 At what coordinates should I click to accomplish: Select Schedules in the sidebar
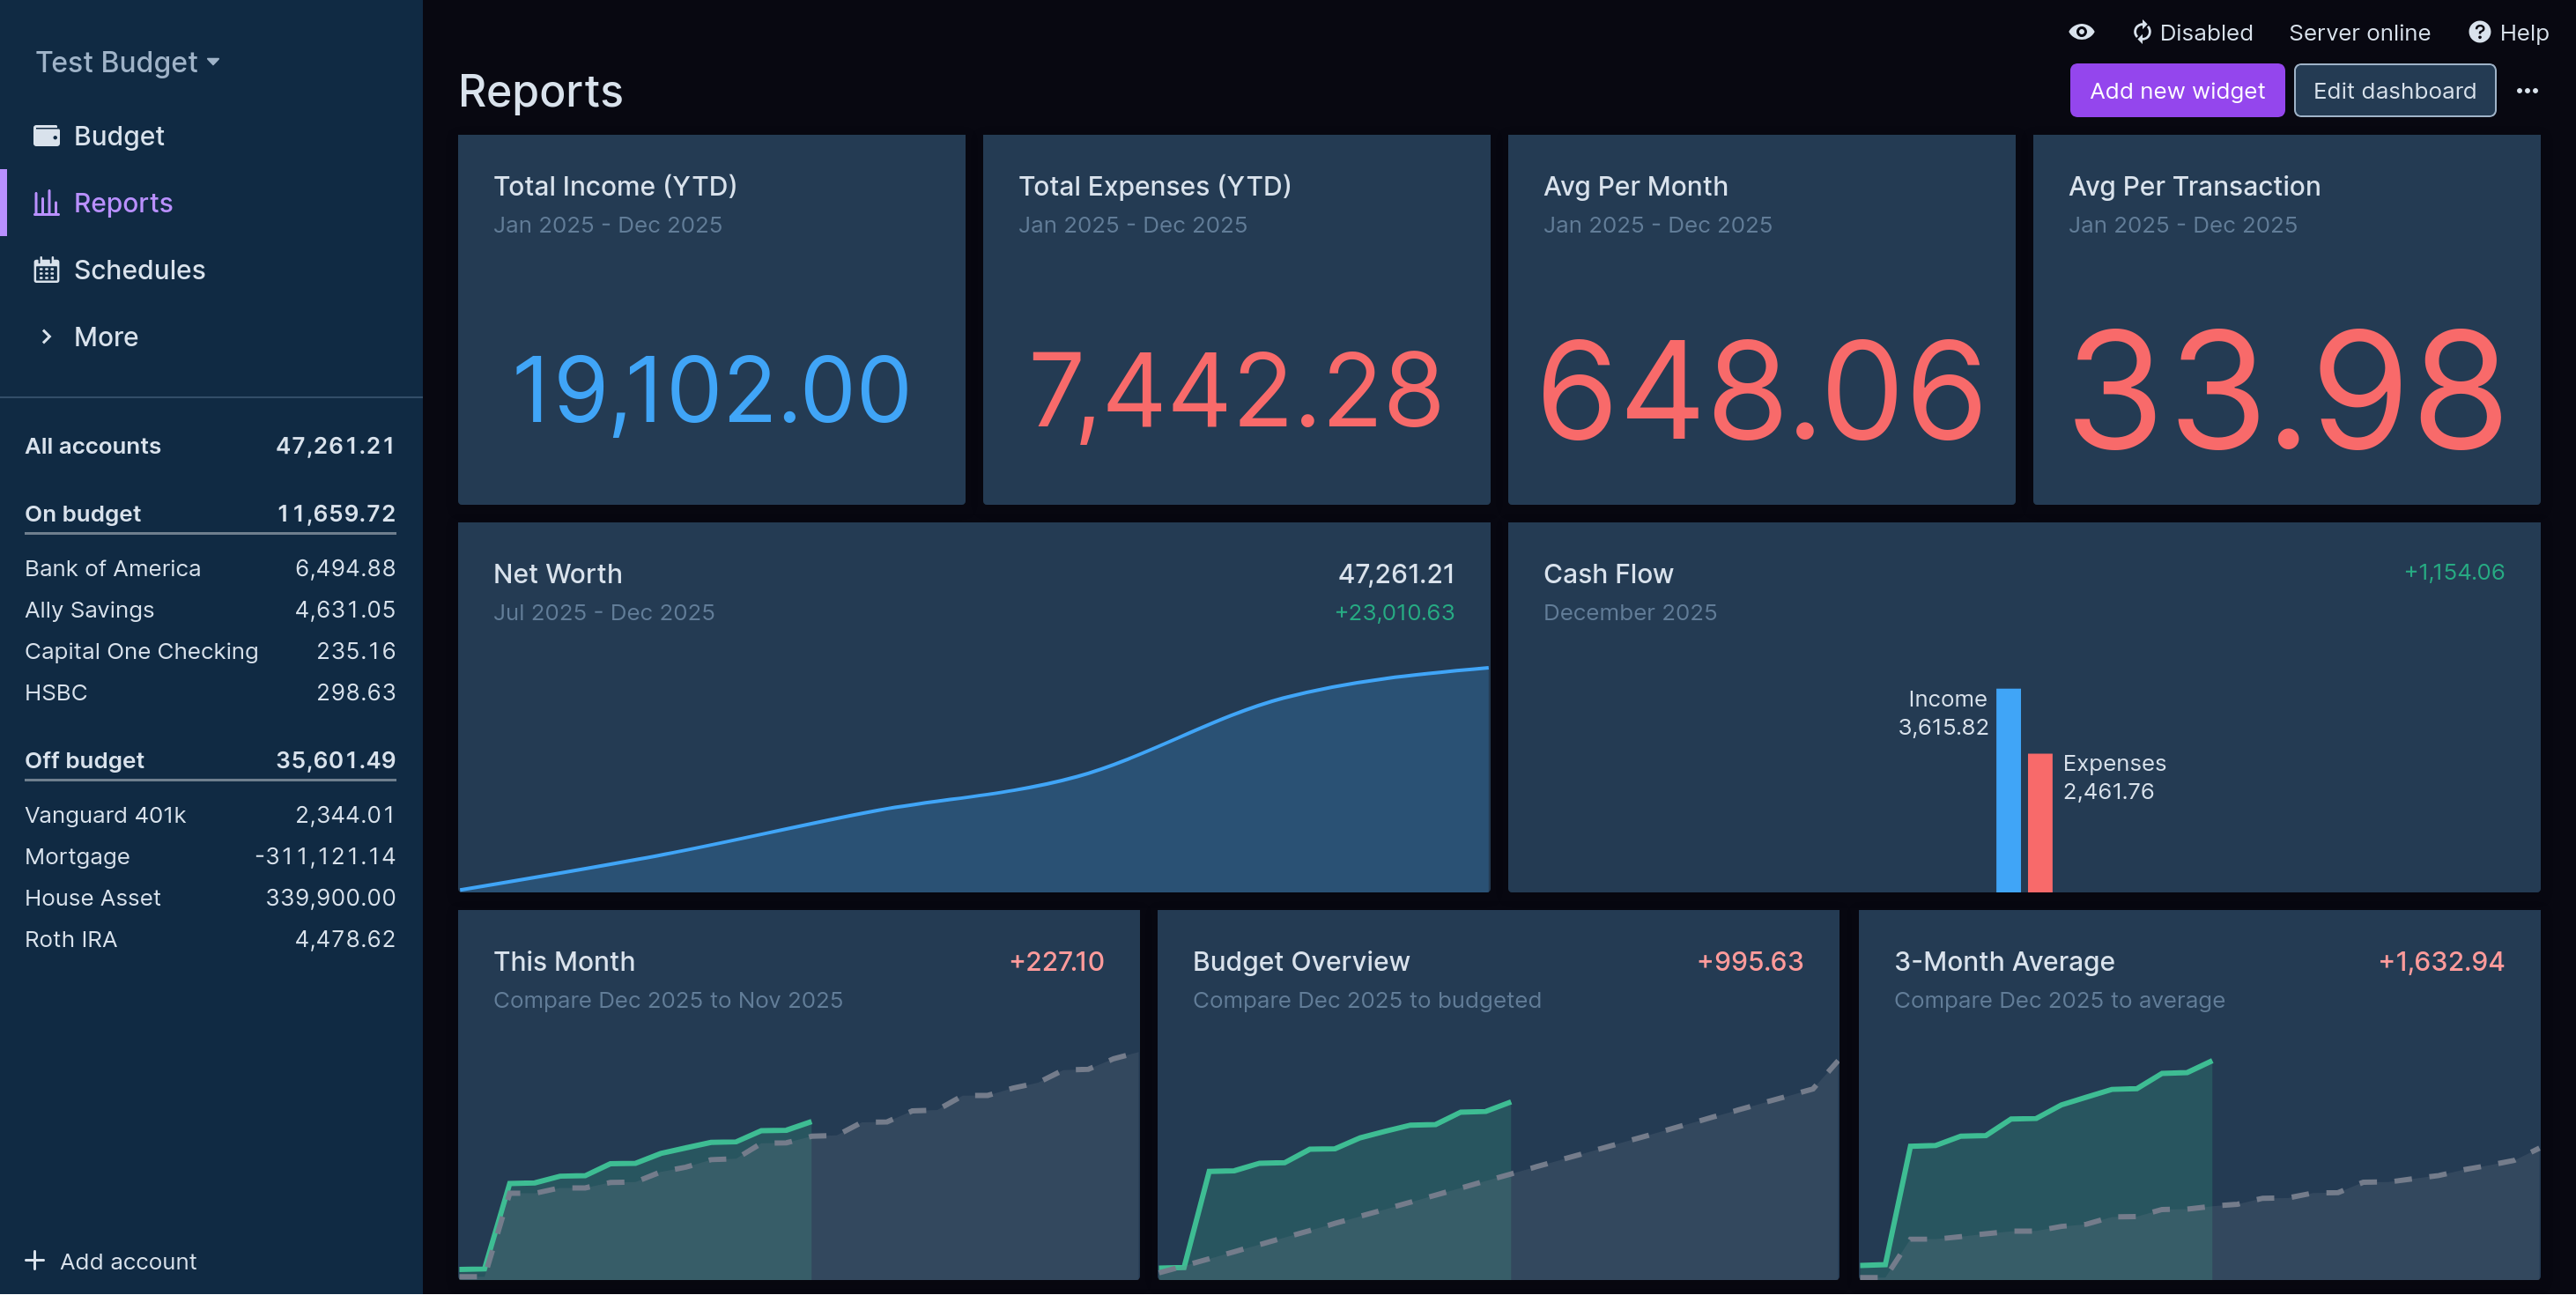[x=139, y=270]
